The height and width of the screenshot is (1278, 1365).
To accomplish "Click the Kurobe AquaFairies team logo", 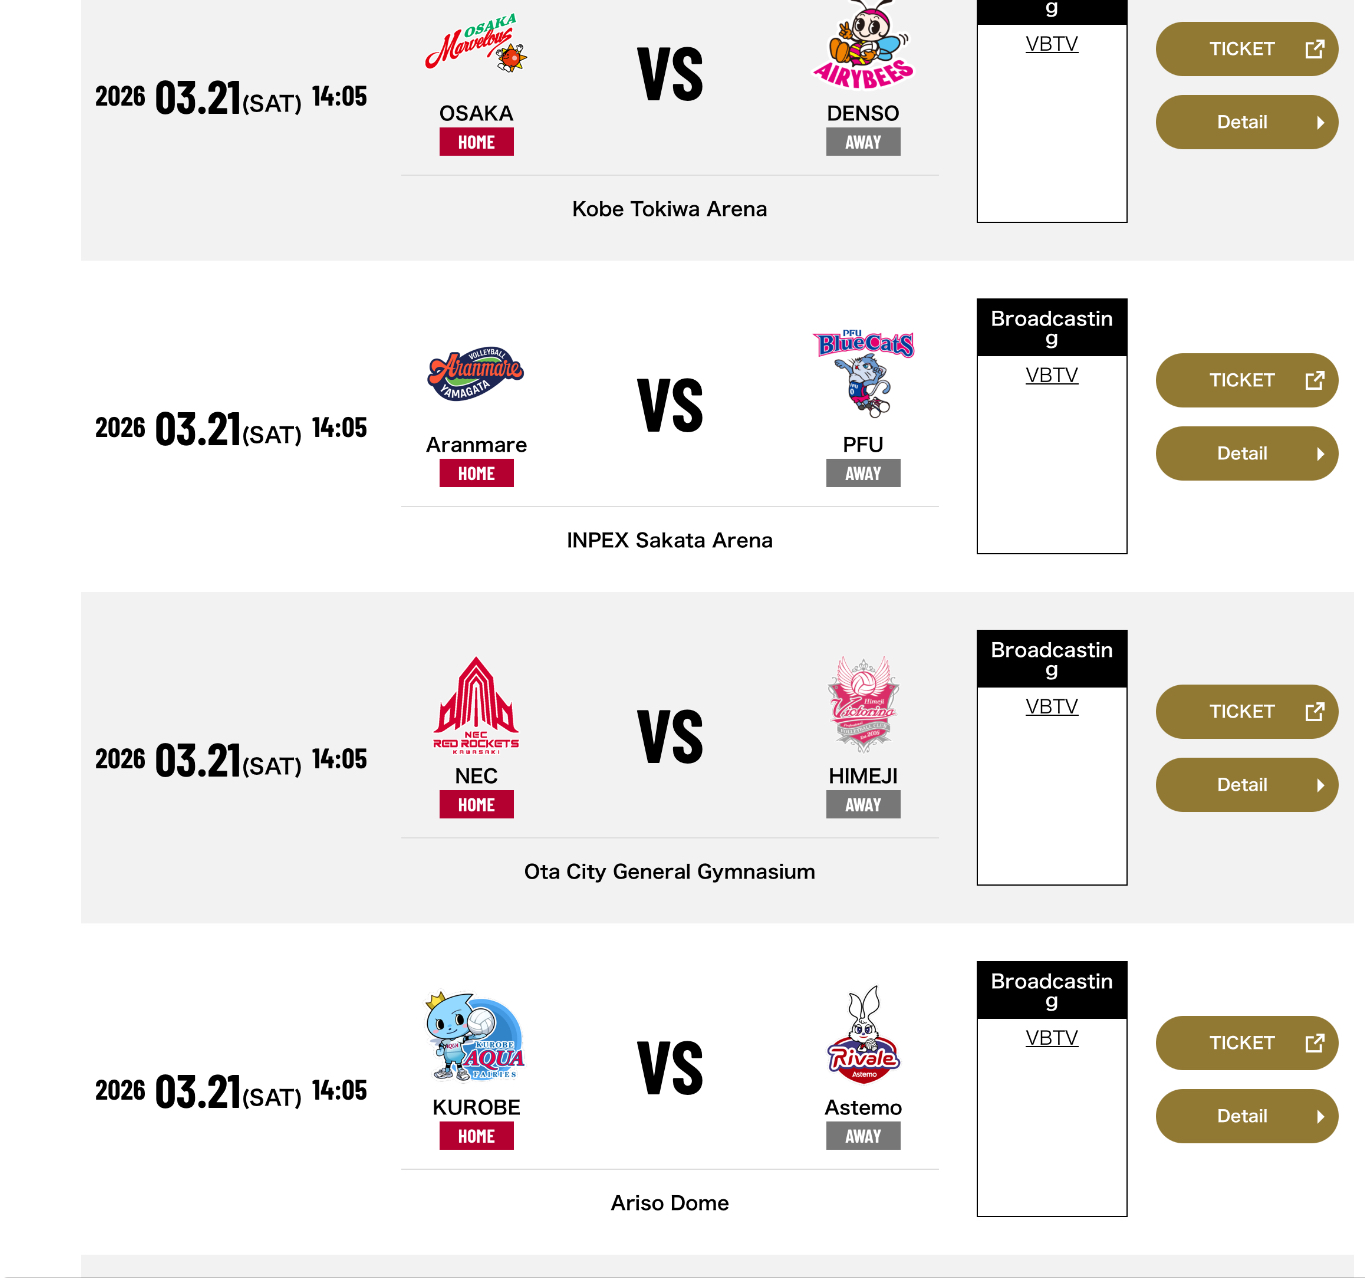I will click(x=476, y=1037).
